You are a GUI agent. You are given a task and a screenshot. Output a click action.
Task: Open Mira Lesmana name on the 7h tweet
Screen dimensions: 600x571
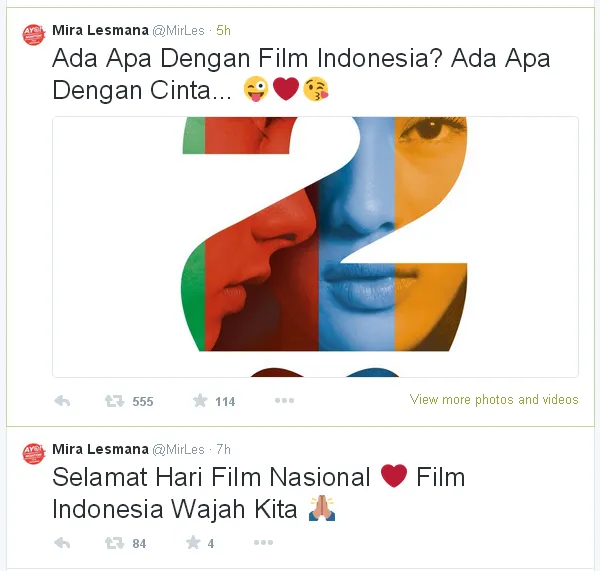click(100, 449)
